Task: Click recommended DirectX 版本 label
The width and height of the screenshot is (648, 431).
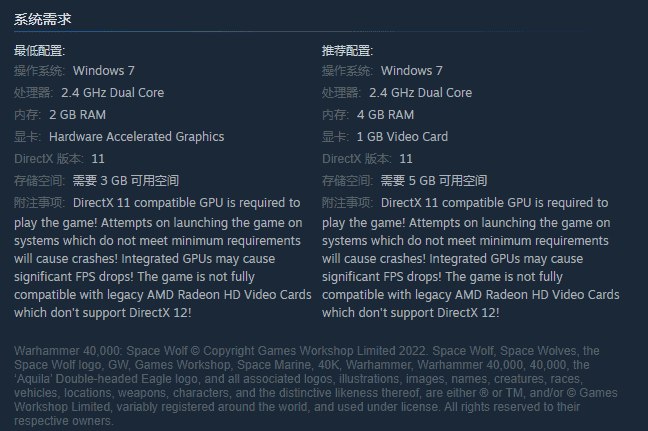Action: pos(357,159)
